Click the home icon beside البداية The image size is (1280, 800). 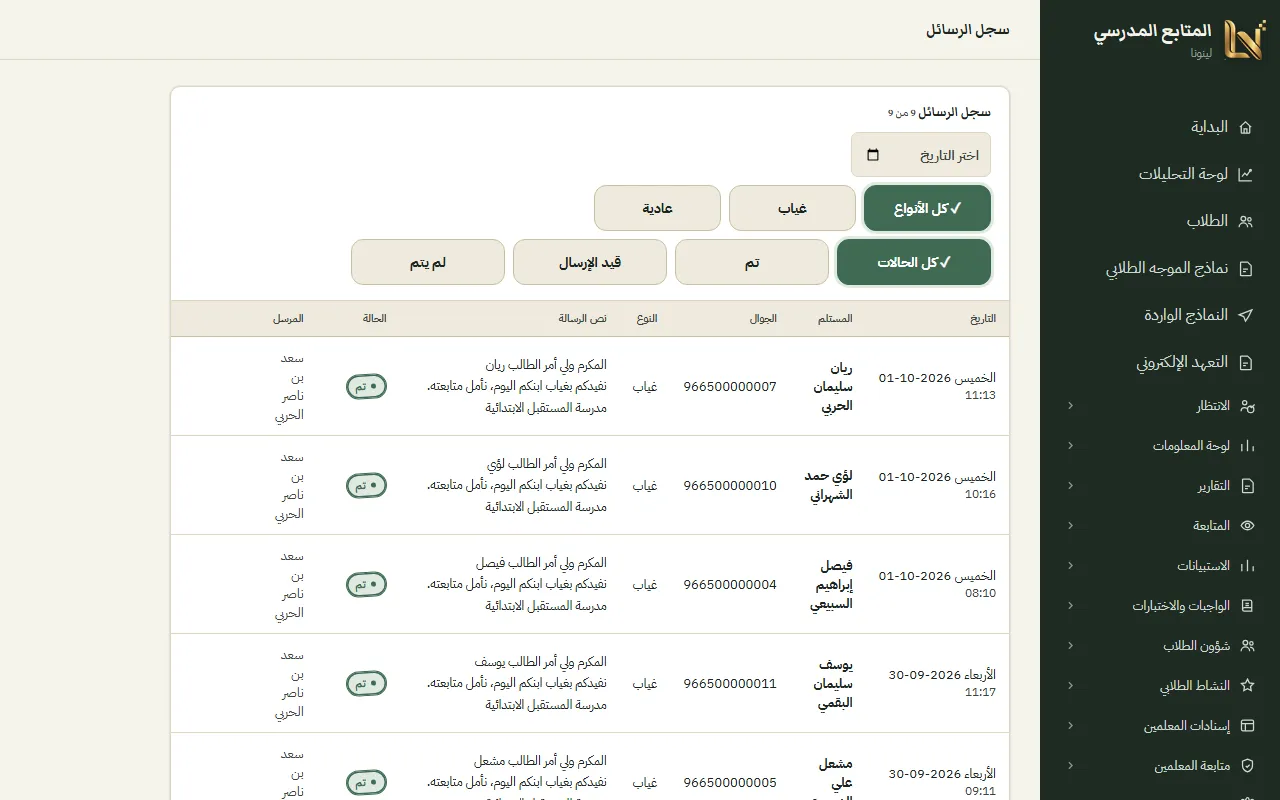coord(1245,127)
